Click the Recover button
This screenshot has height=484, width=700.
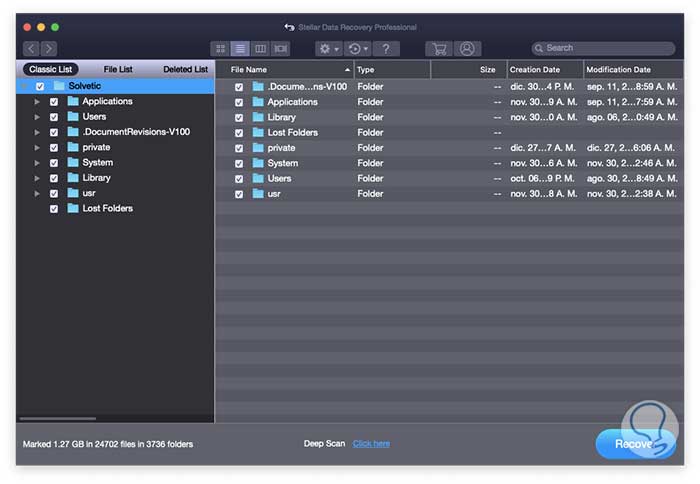pyautogui.click(x=635, y=444)
